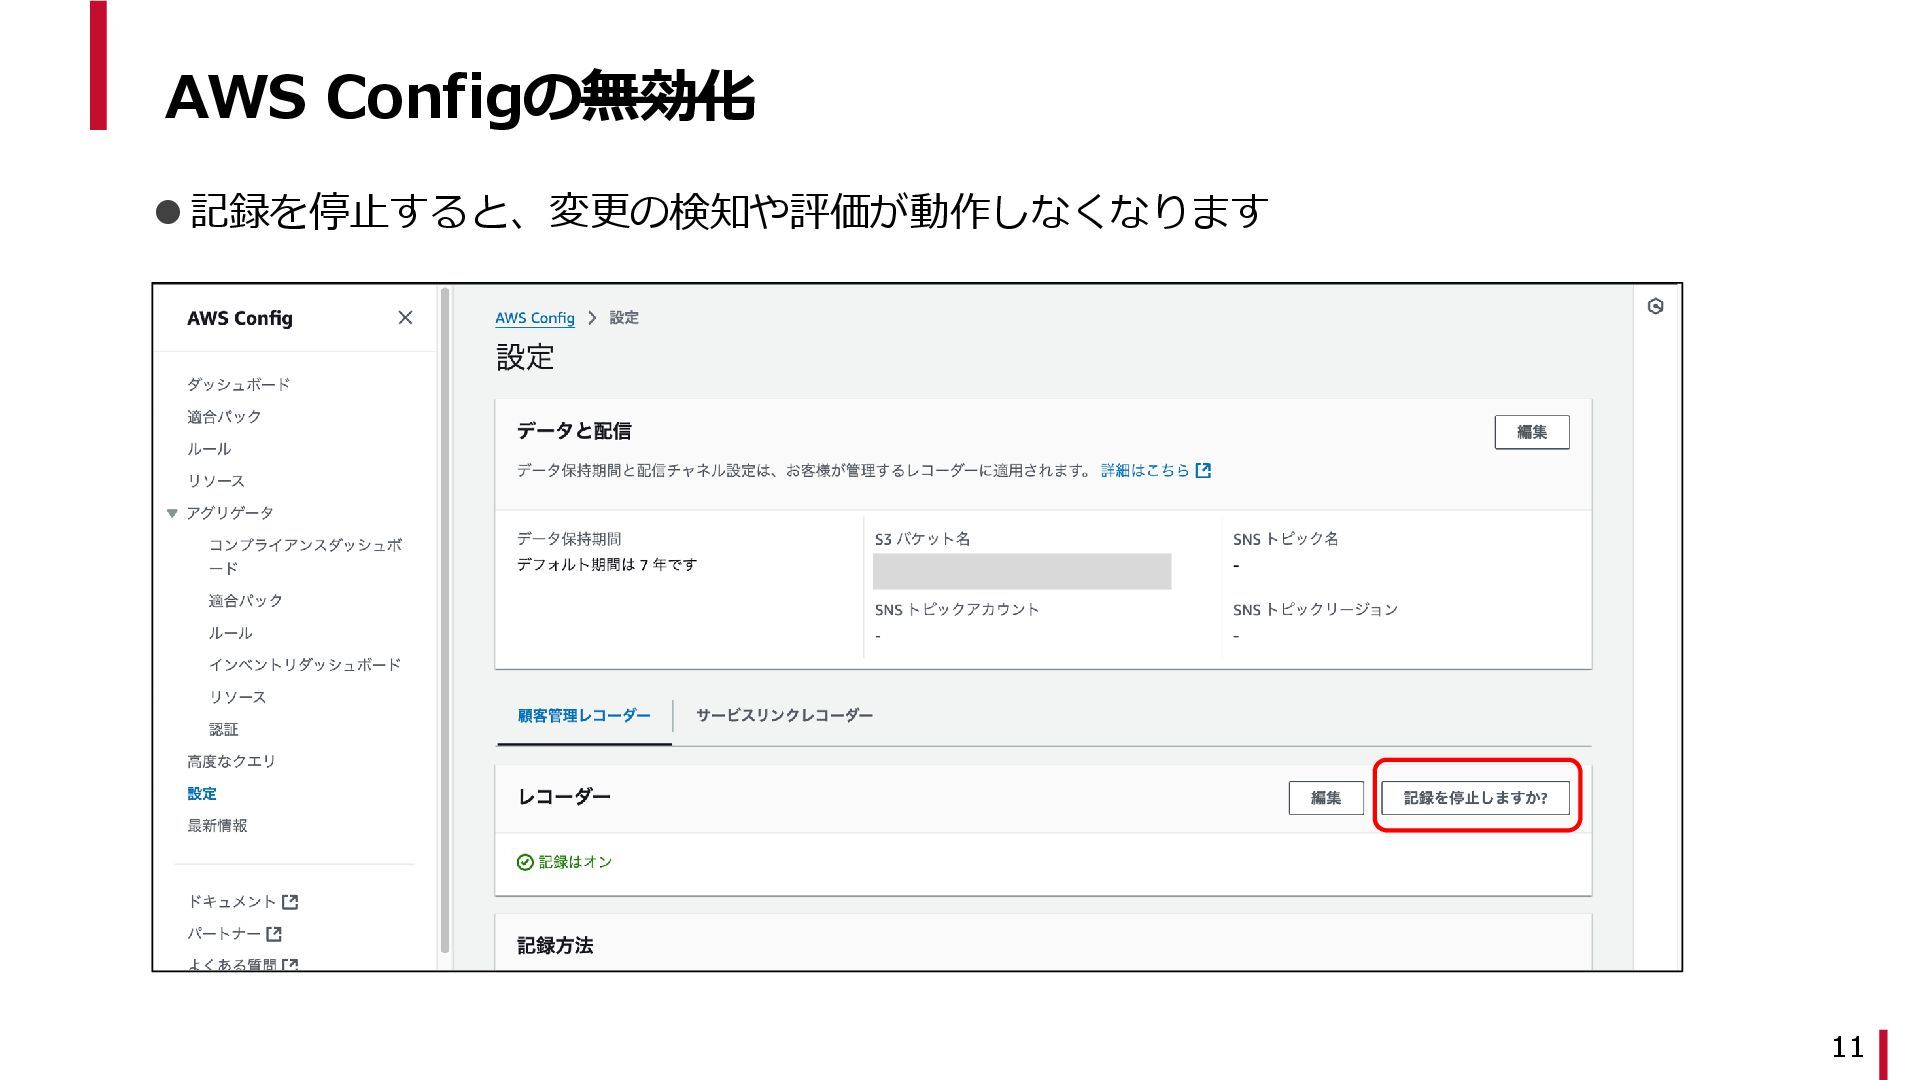1920x1080 pixels.
Task: Open 最新情報 in the navigation menu
Action: [x=217, y=826]
